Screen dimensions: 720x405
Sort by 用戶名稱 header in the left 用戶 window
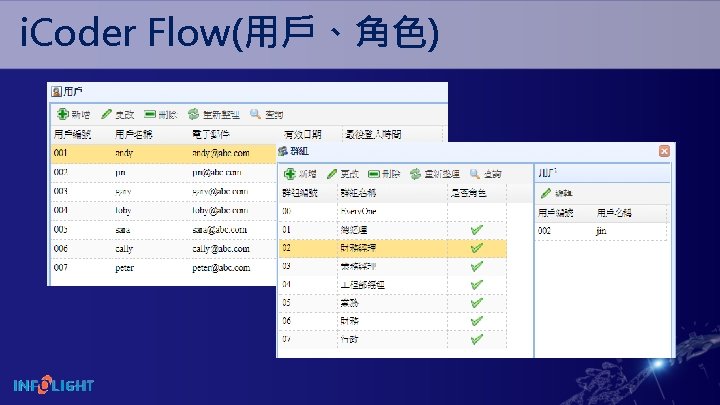pos(134,135)
